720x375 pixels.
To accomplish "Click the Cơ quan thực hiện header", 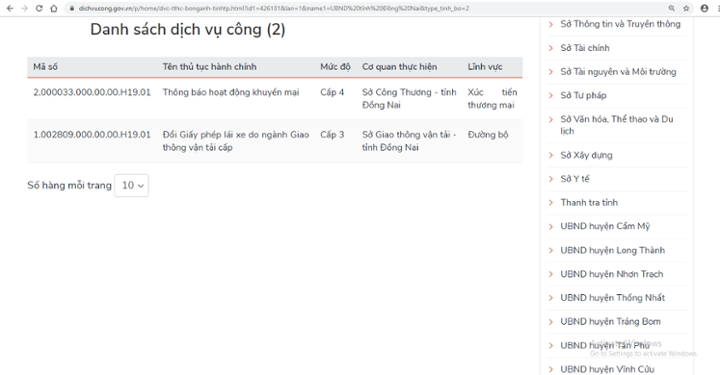I will click(x=399, y=67).
